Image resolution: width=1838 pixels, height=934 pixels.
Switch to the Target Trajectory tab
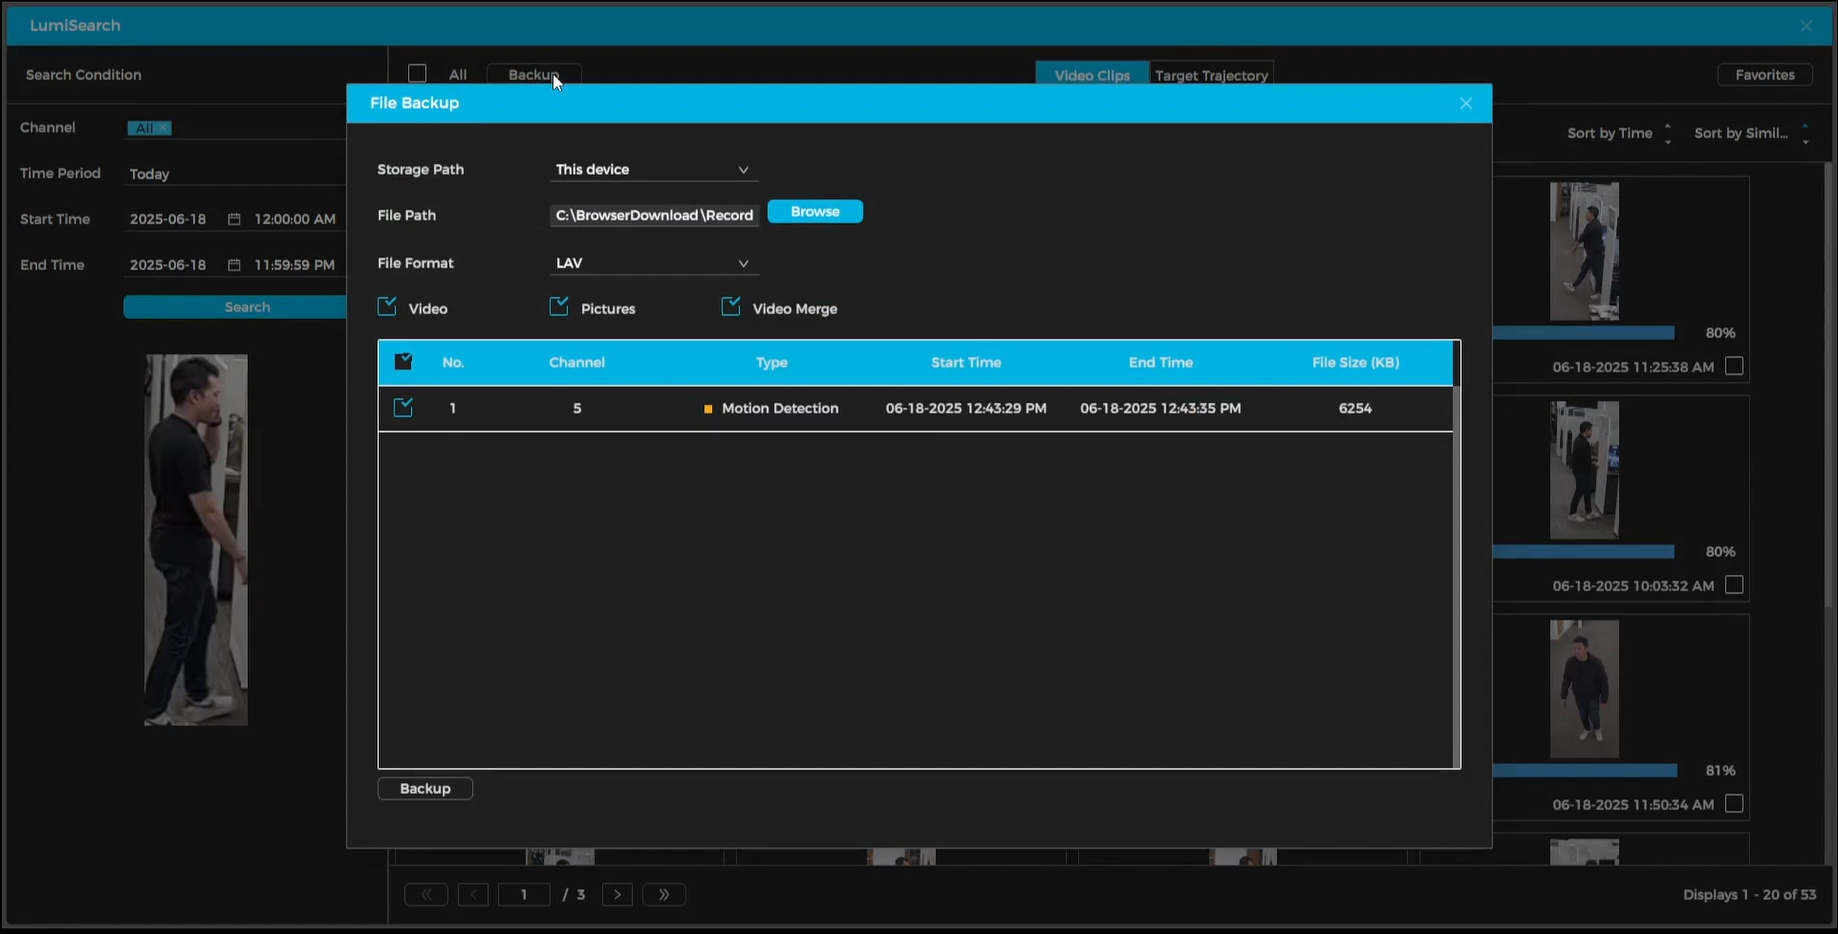tap(1211, 75)
